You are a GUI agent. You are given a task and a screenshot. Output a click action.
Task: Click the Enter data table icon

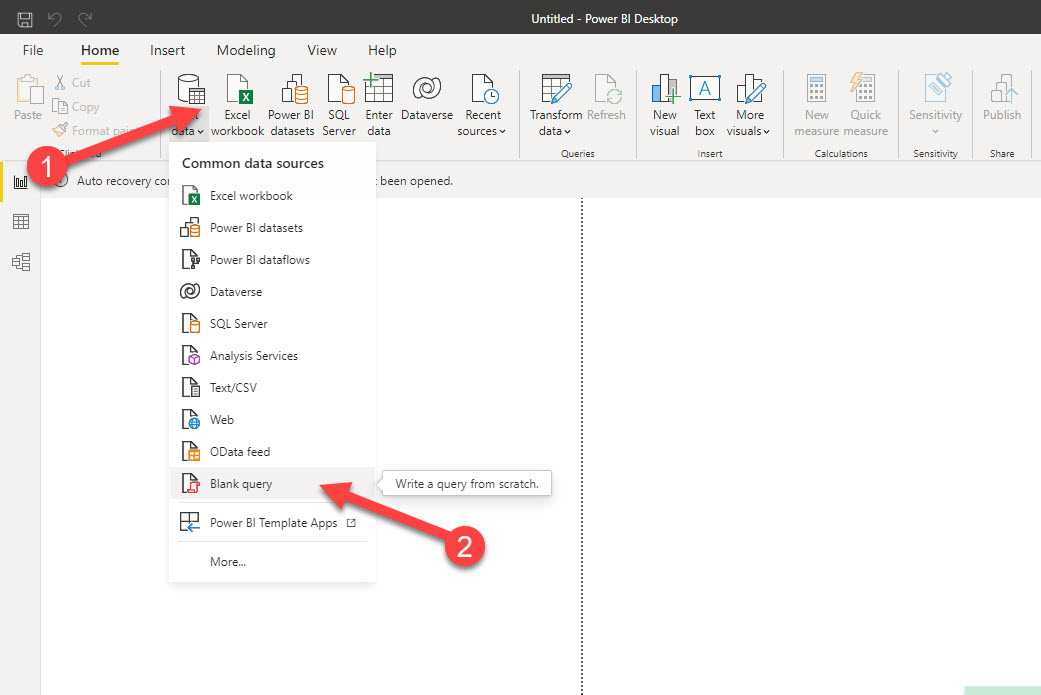click(378, 88)
